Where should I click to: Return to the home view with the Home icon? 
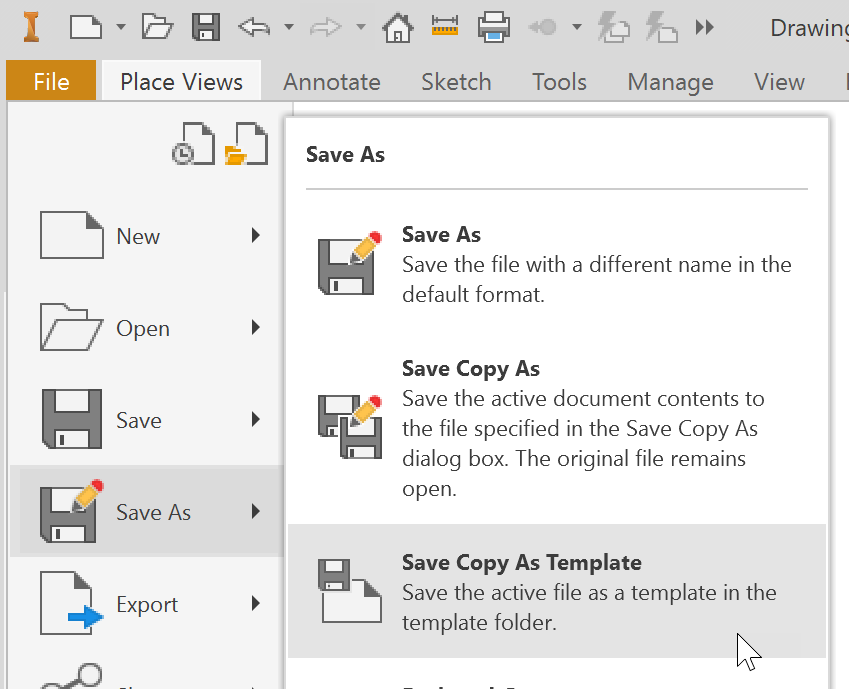397,28
